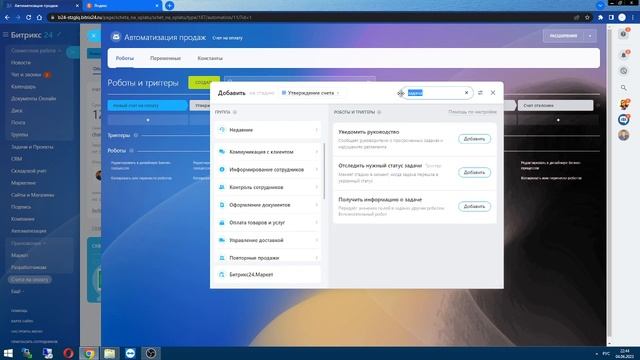
Task: Open the search magnifier in right panel
Action: (624, 87)
